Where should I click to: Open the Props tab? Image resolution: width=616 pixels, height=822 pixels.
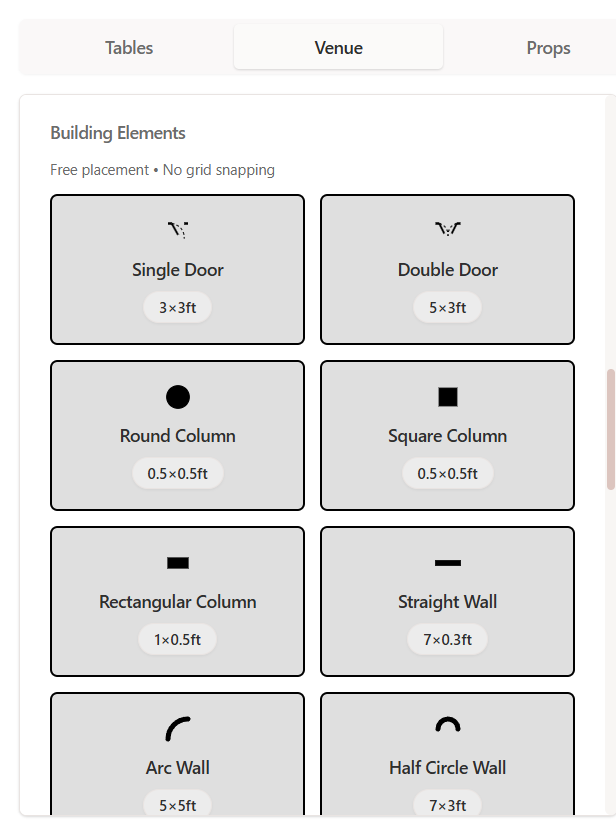(548, 48)
